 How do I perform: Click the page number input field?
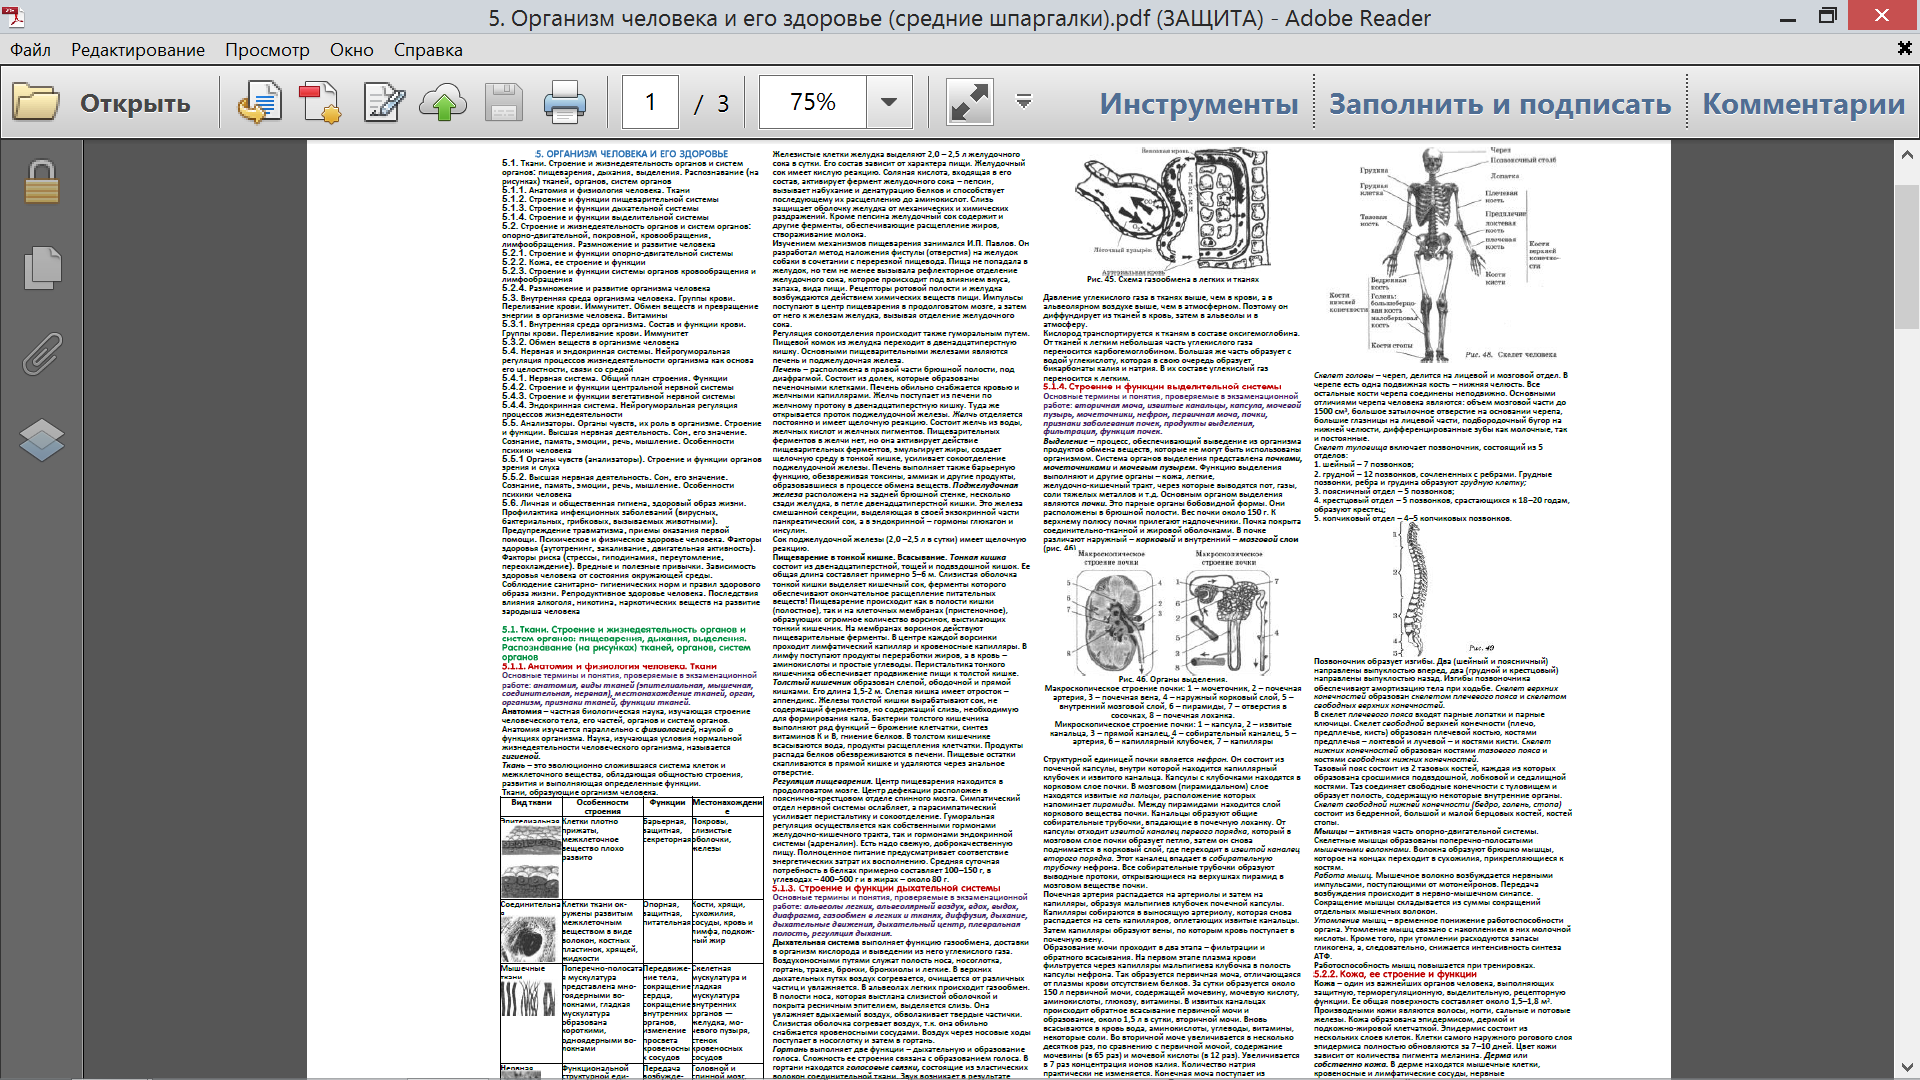pos(650,102)
